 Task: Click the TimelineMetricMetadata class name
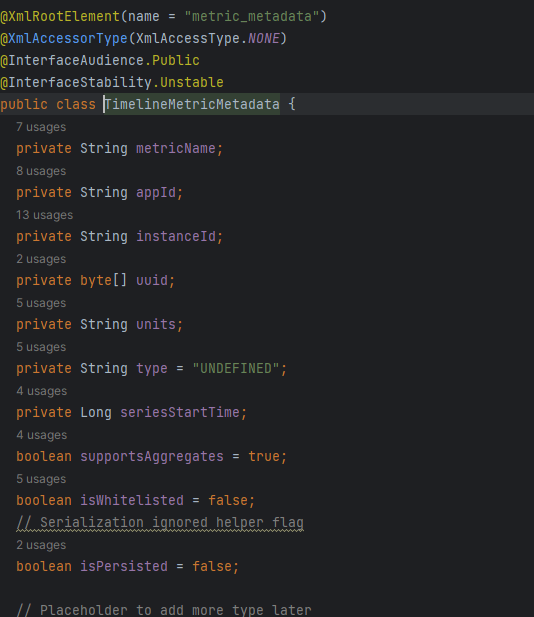pos(192,104)
